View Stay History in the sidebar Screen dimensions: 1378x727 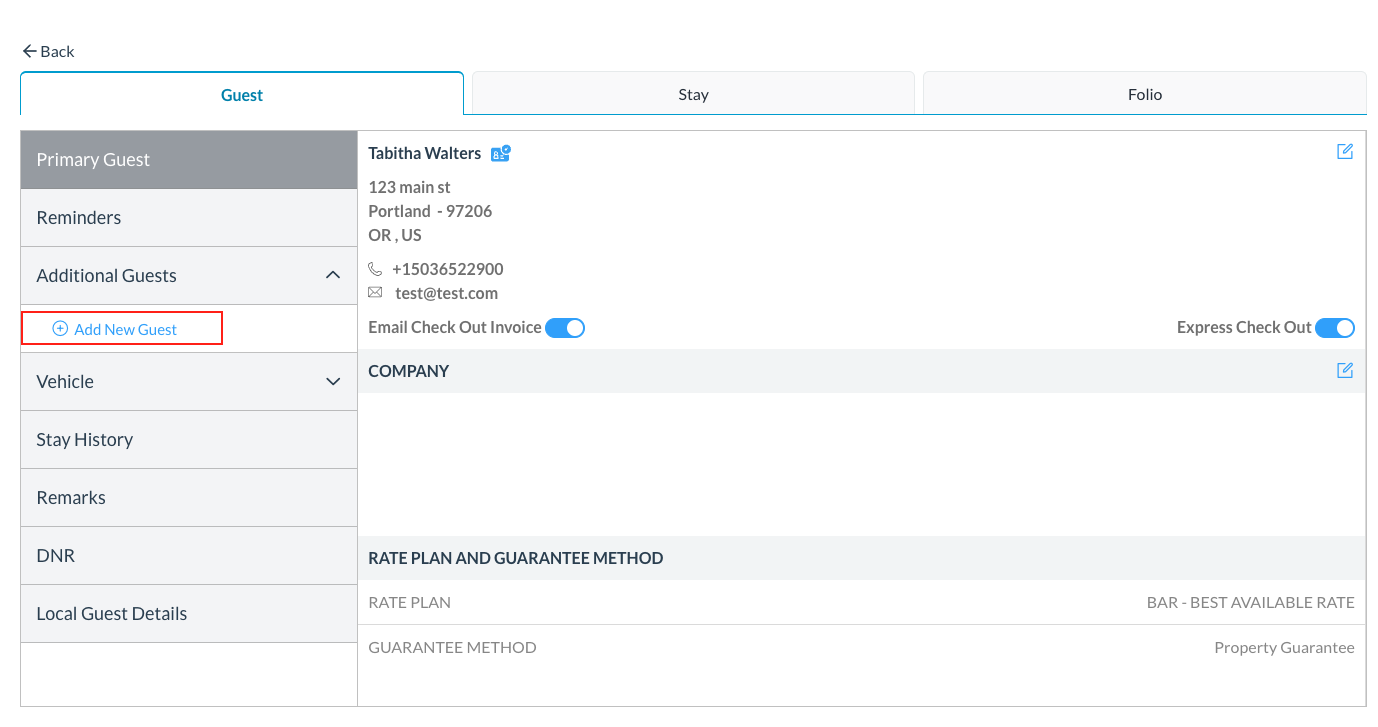pyautogui.click(x=85, y=439)
